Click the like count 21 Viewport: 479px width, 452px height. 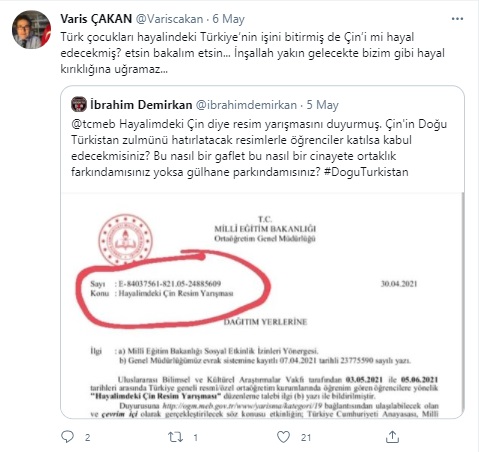[306, 437]
